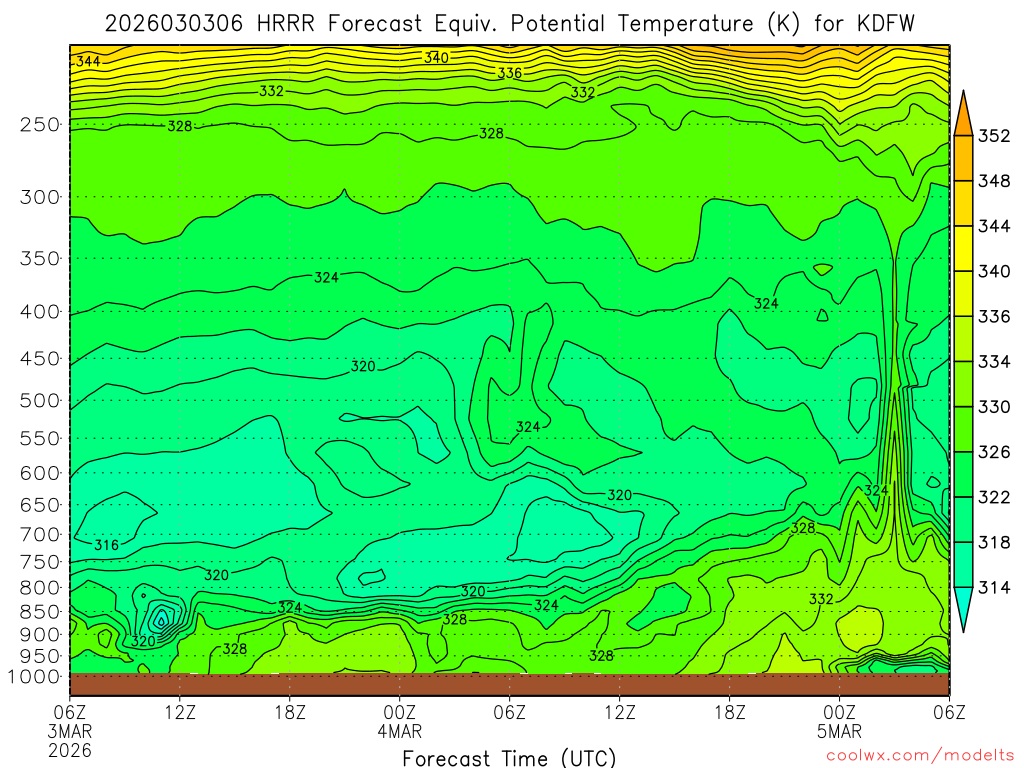Click the orange arrow atop the colorbar
The image size is (1024, 768).
(x=963, y=118)
